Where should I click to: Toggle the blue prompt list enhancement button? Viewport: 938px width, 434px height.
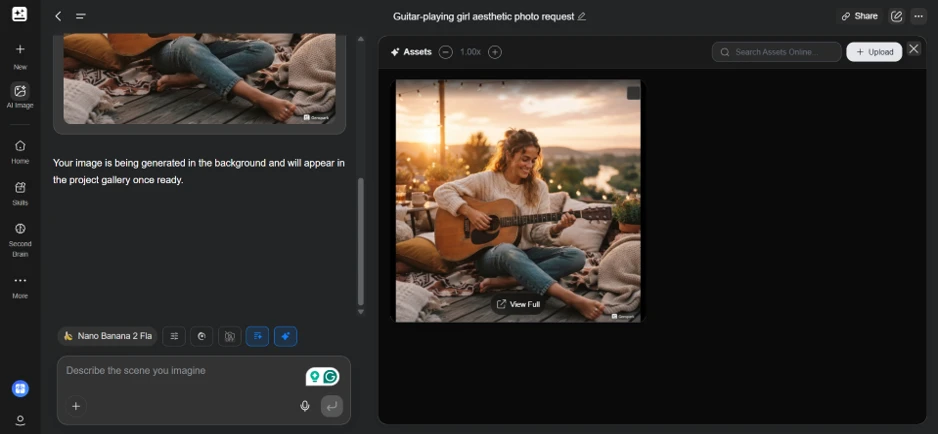click(257, 336)
